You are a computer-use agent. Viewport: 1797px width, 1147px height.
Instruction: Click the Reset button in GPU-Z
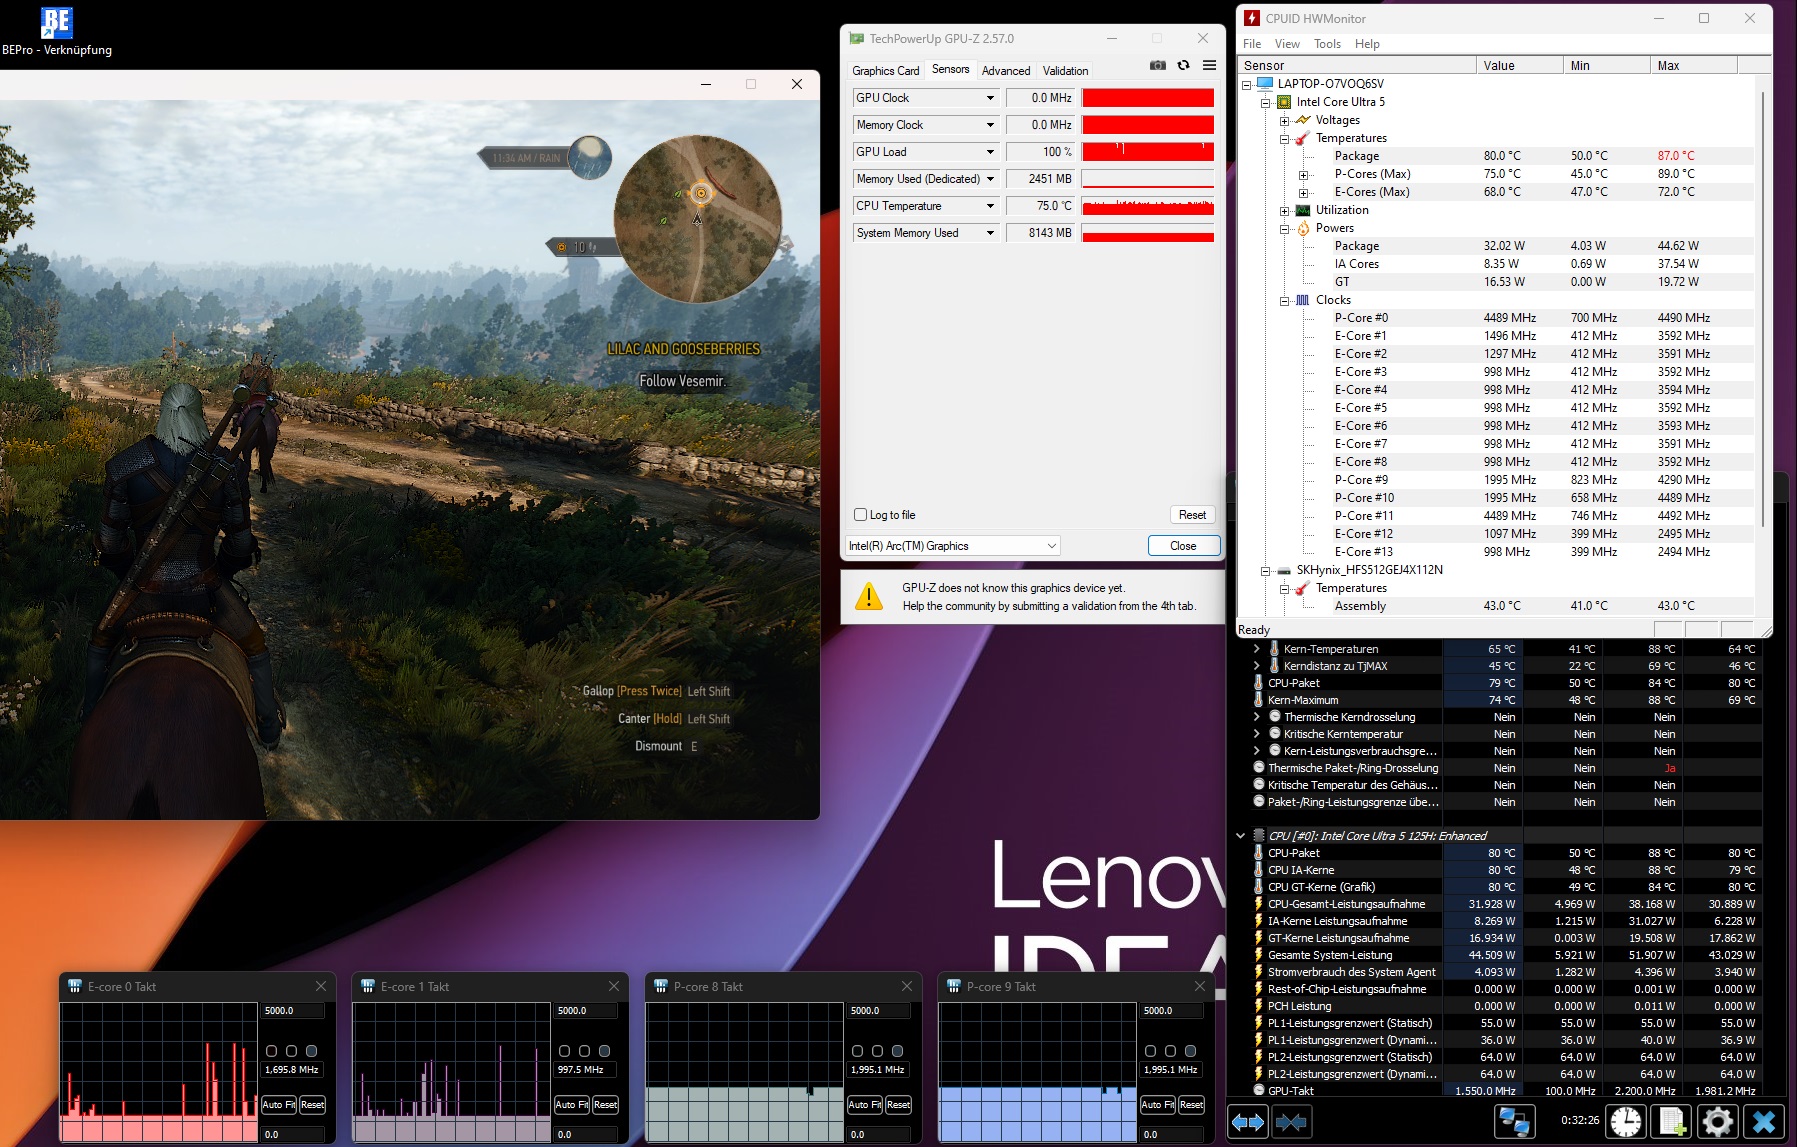(x=1192, y=515)
